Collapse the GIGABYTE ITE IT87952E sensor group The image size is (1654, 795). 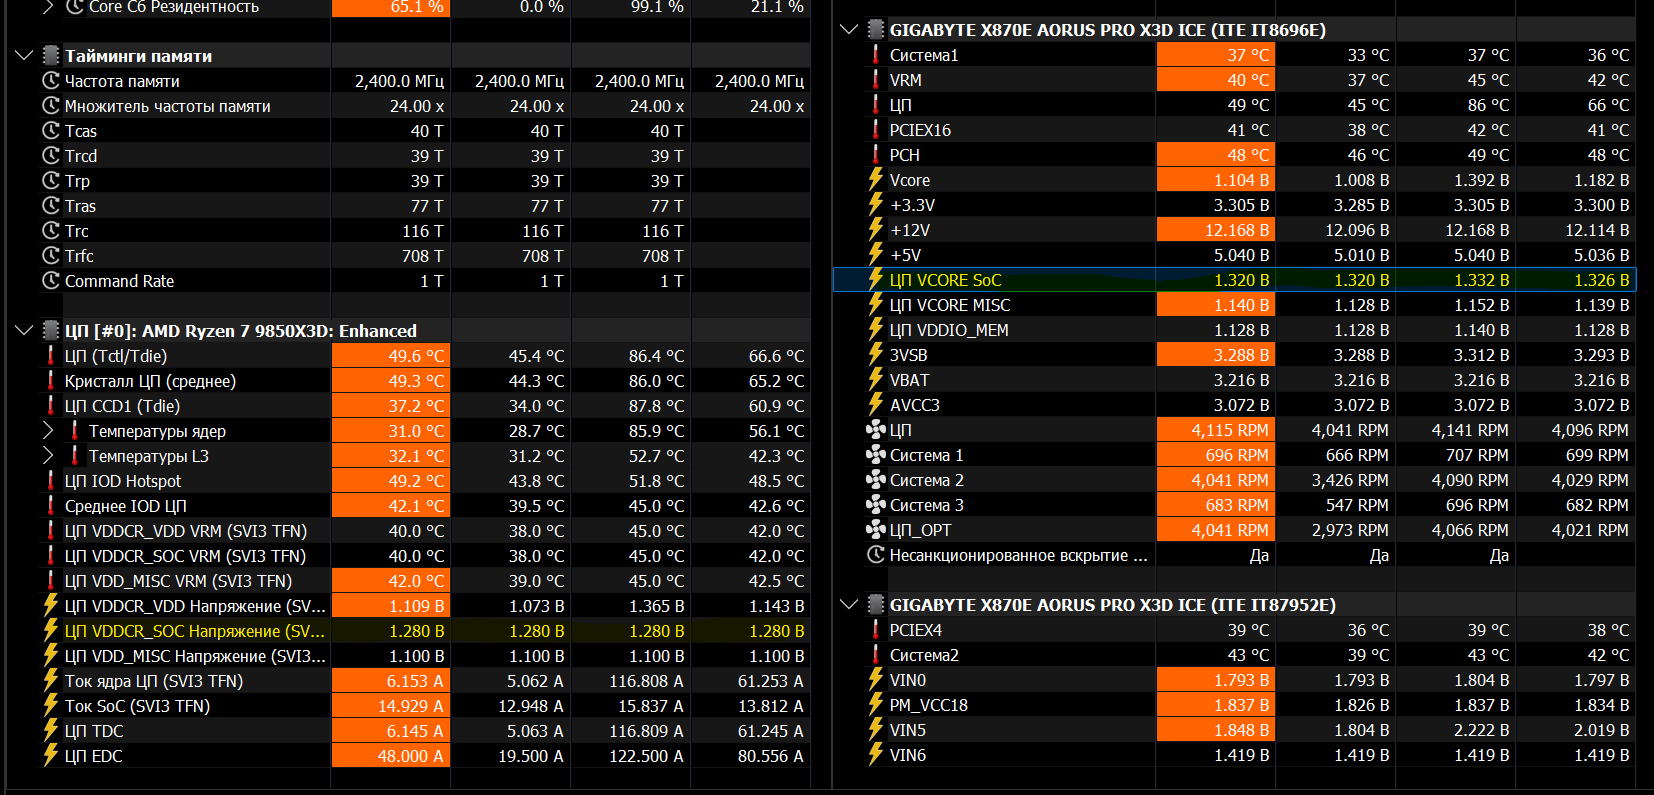click(849, 605)
